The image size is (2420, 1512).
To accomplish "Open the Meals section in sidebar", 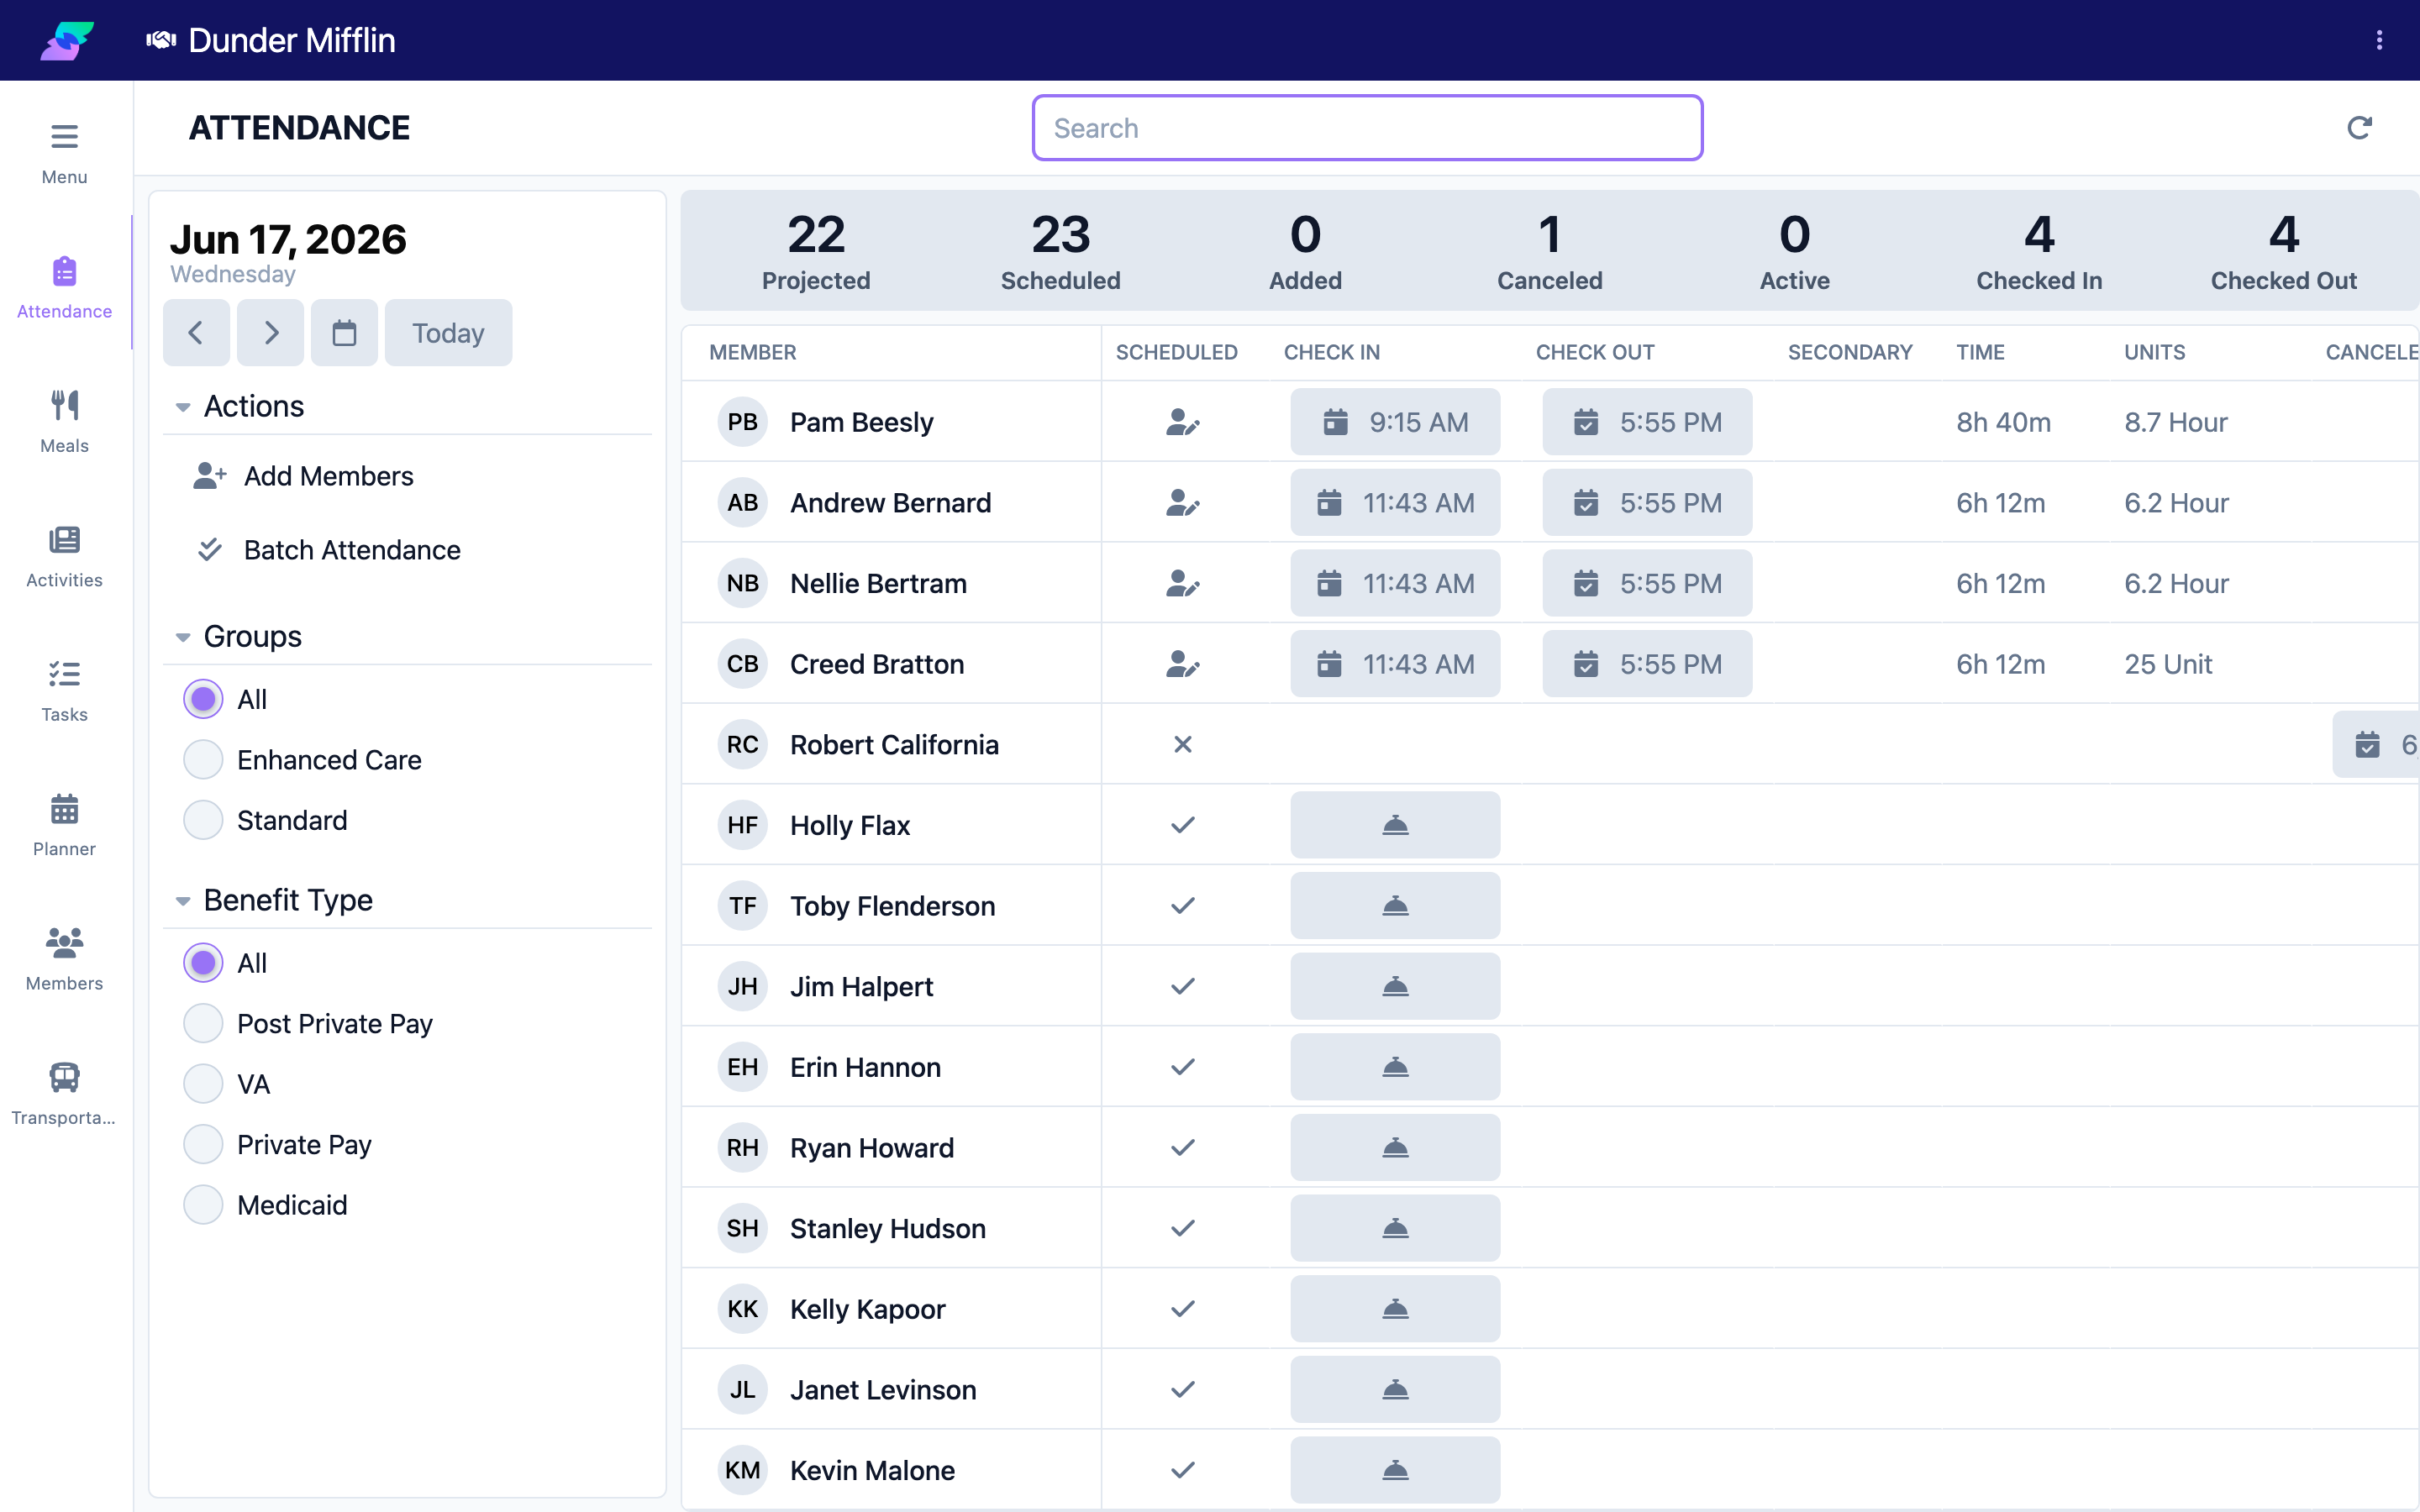I will [64, 421].
